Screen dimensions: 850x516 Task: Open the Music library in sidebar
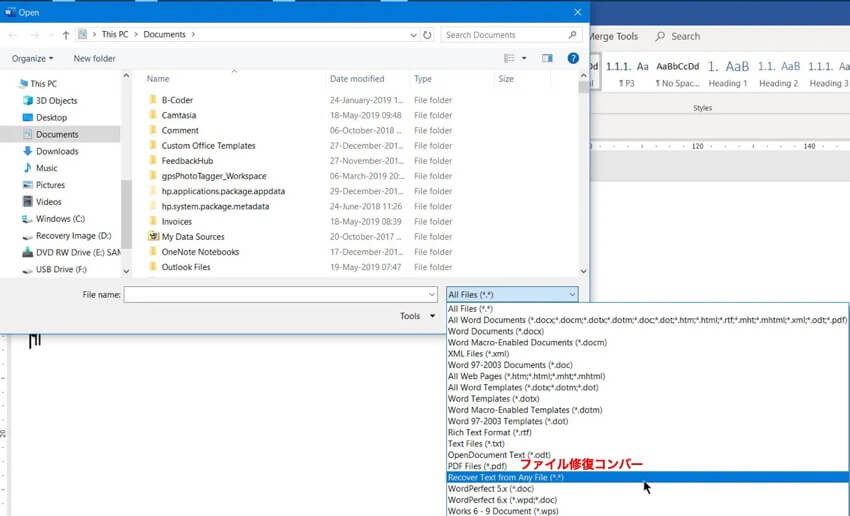46,168
